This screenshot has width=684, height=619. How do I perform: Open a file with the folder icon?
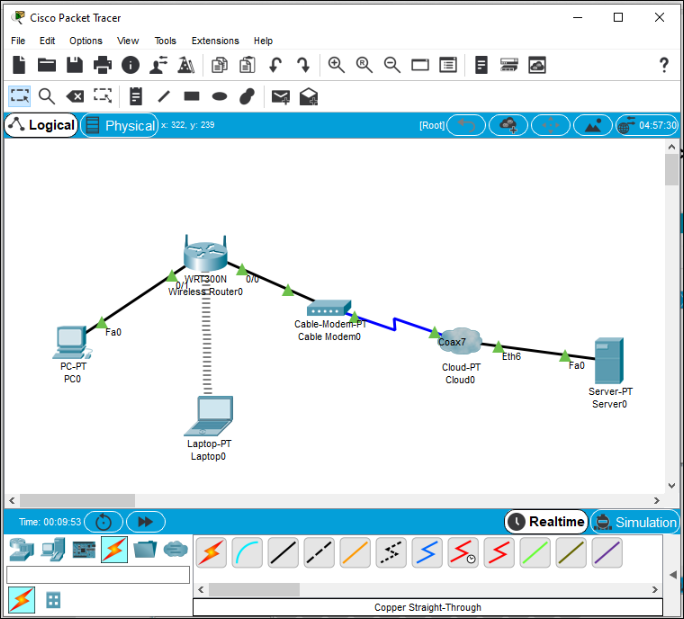coord(47,65)
